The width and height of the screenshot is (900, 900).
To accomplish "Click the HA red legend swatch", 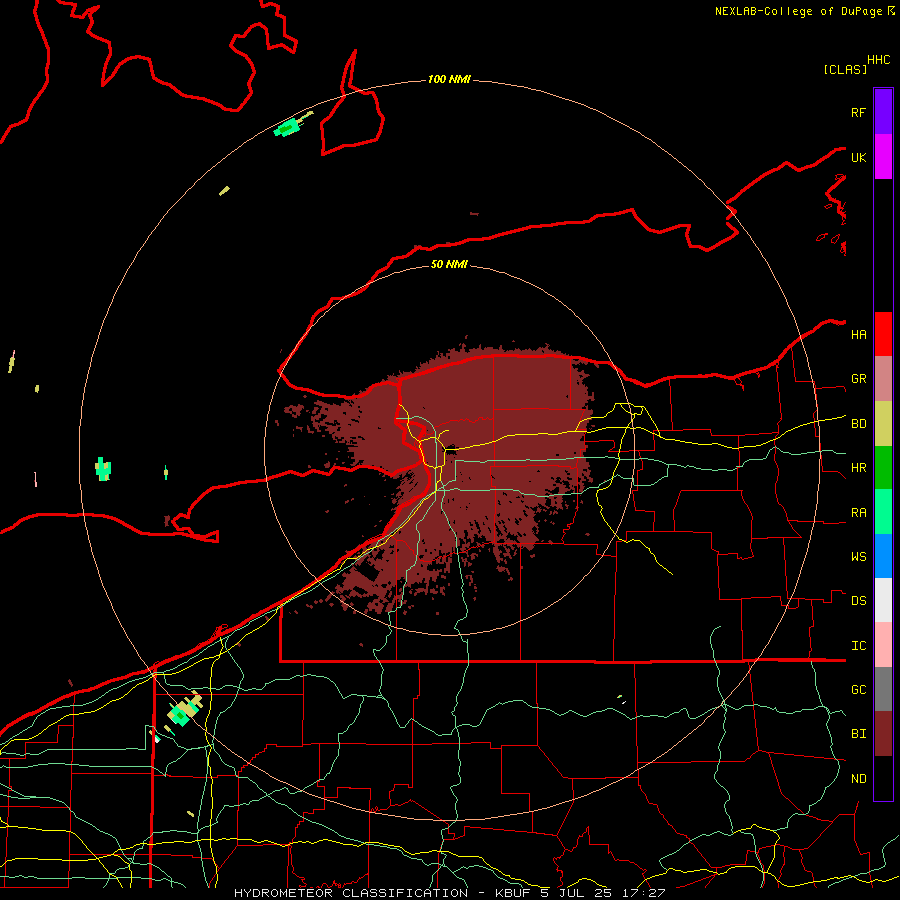I will (x=883, y=334).
